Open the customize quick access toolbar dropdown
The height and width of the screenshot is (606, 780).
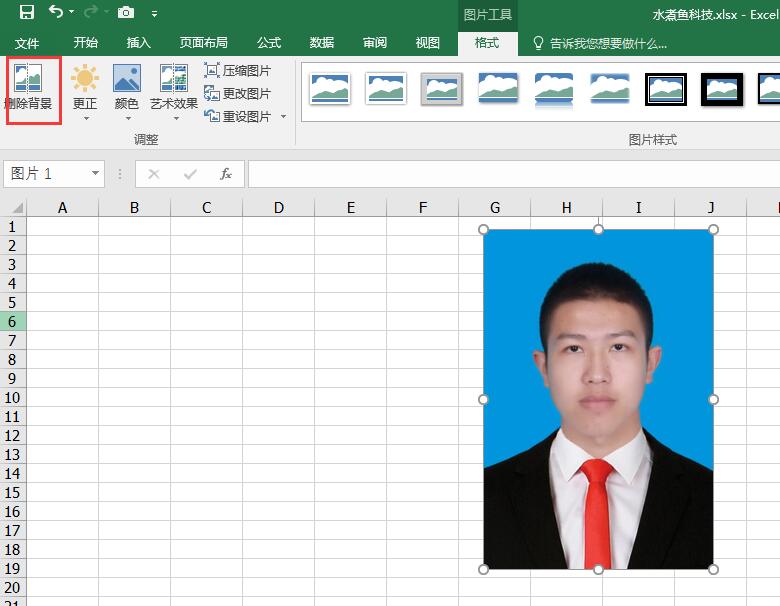[x=154, y=14]
